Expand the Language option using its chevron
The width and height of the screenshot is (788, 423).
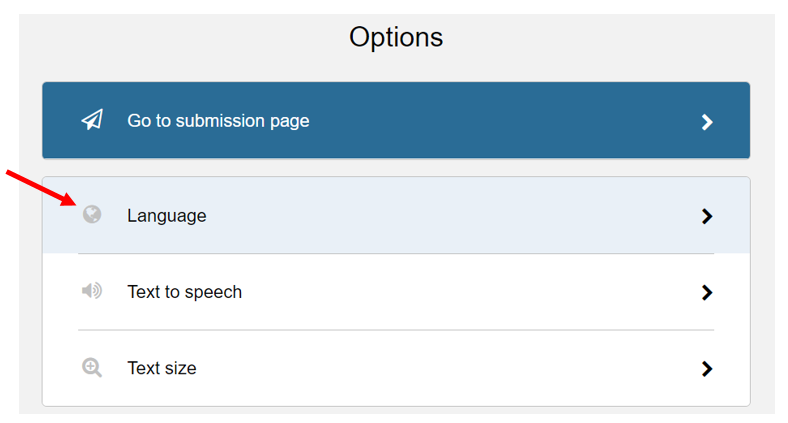pos(707,216)
